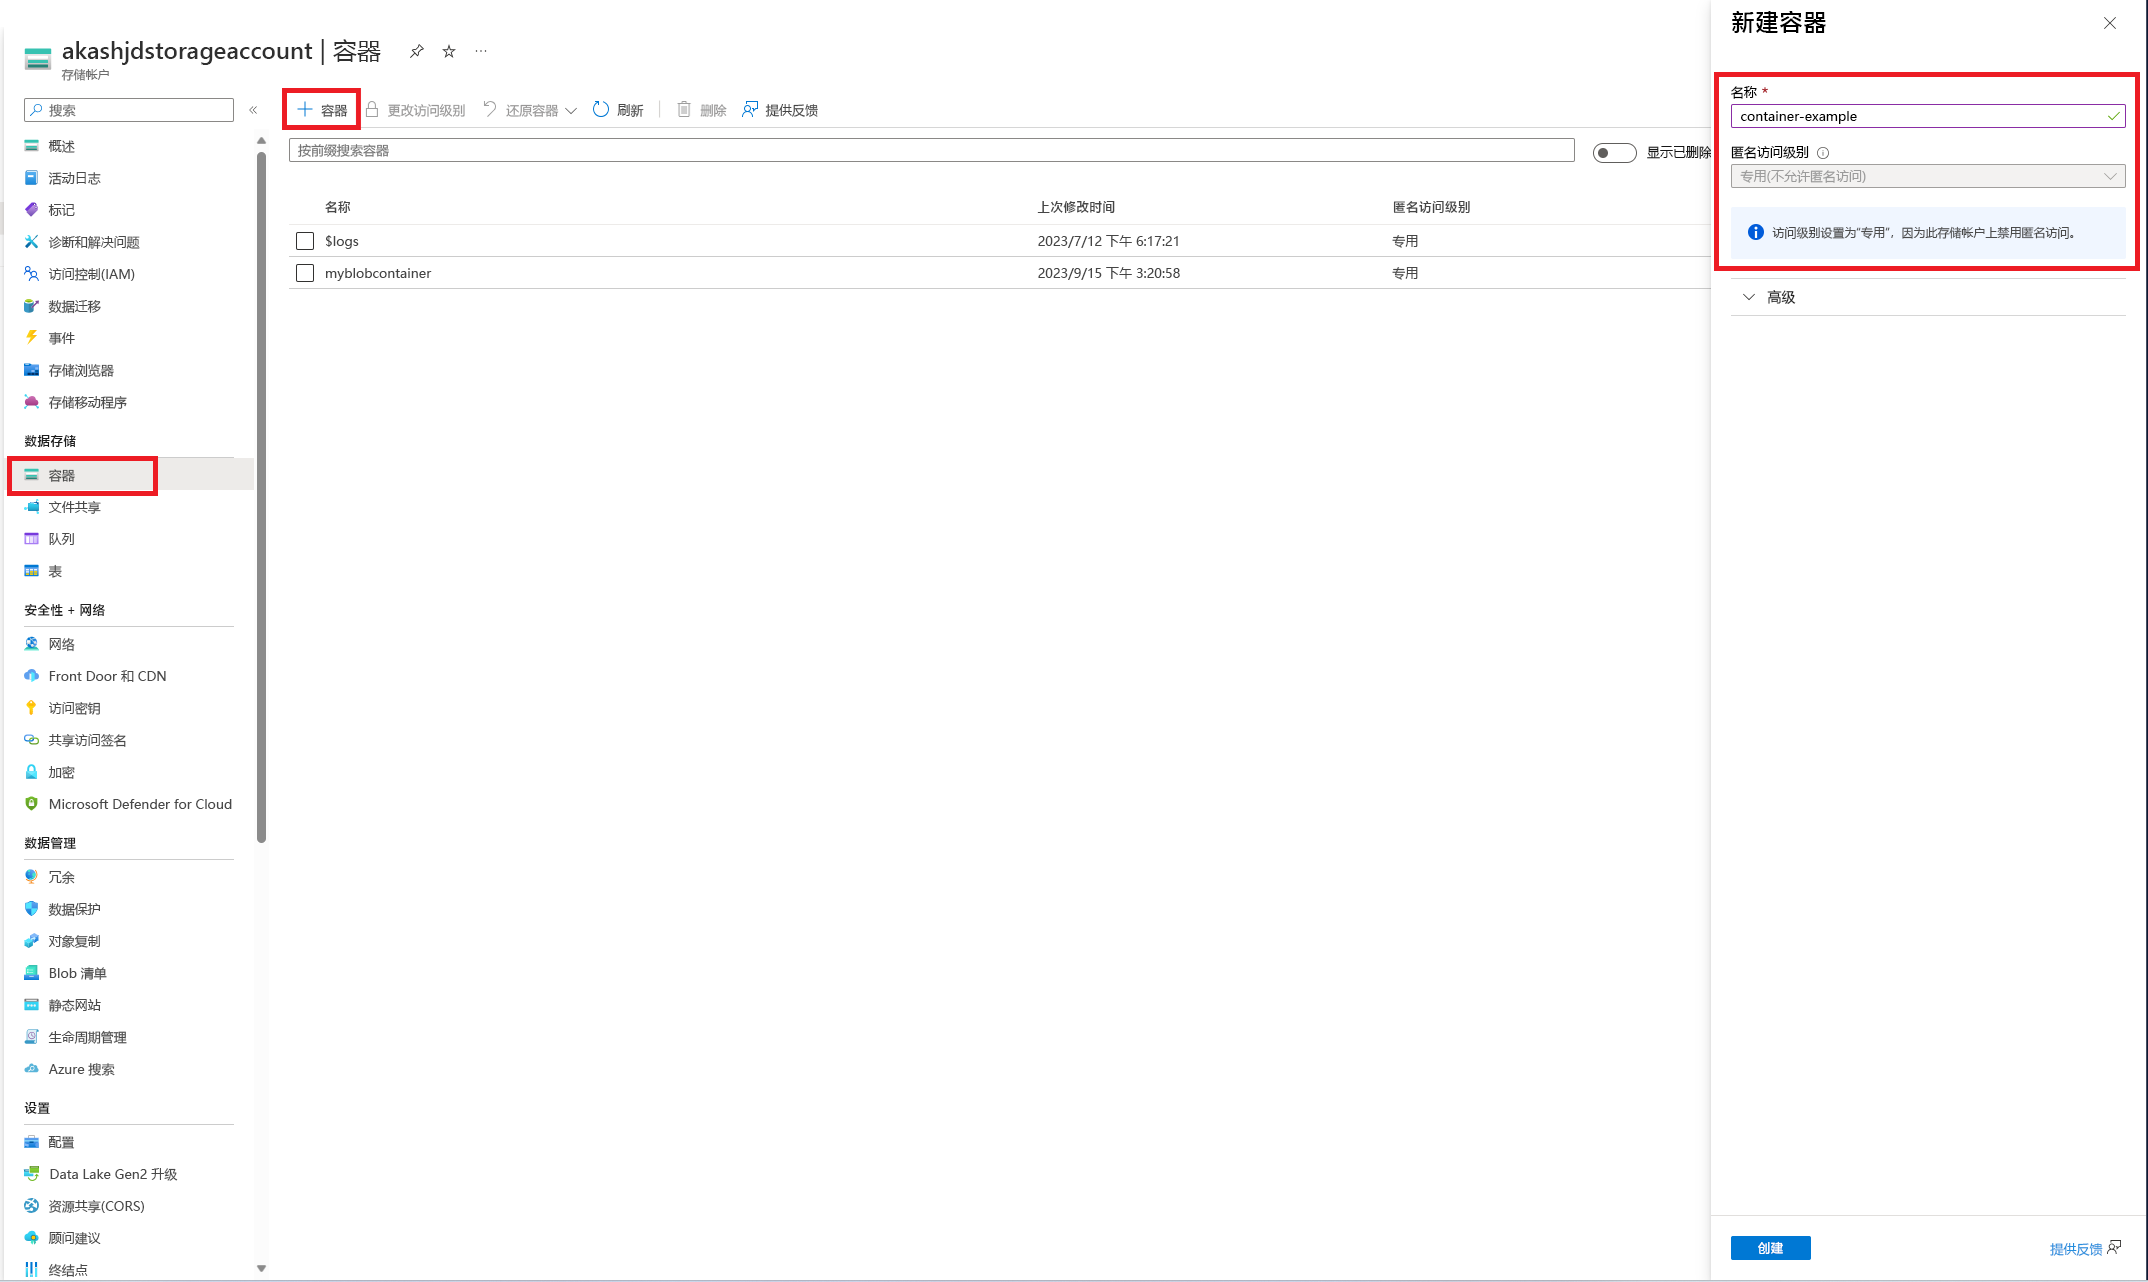Image resolution: width=2148 pixels, height=1282 pixels.
Task: Open 生命周期管理 item
Action: [87, 1037]
